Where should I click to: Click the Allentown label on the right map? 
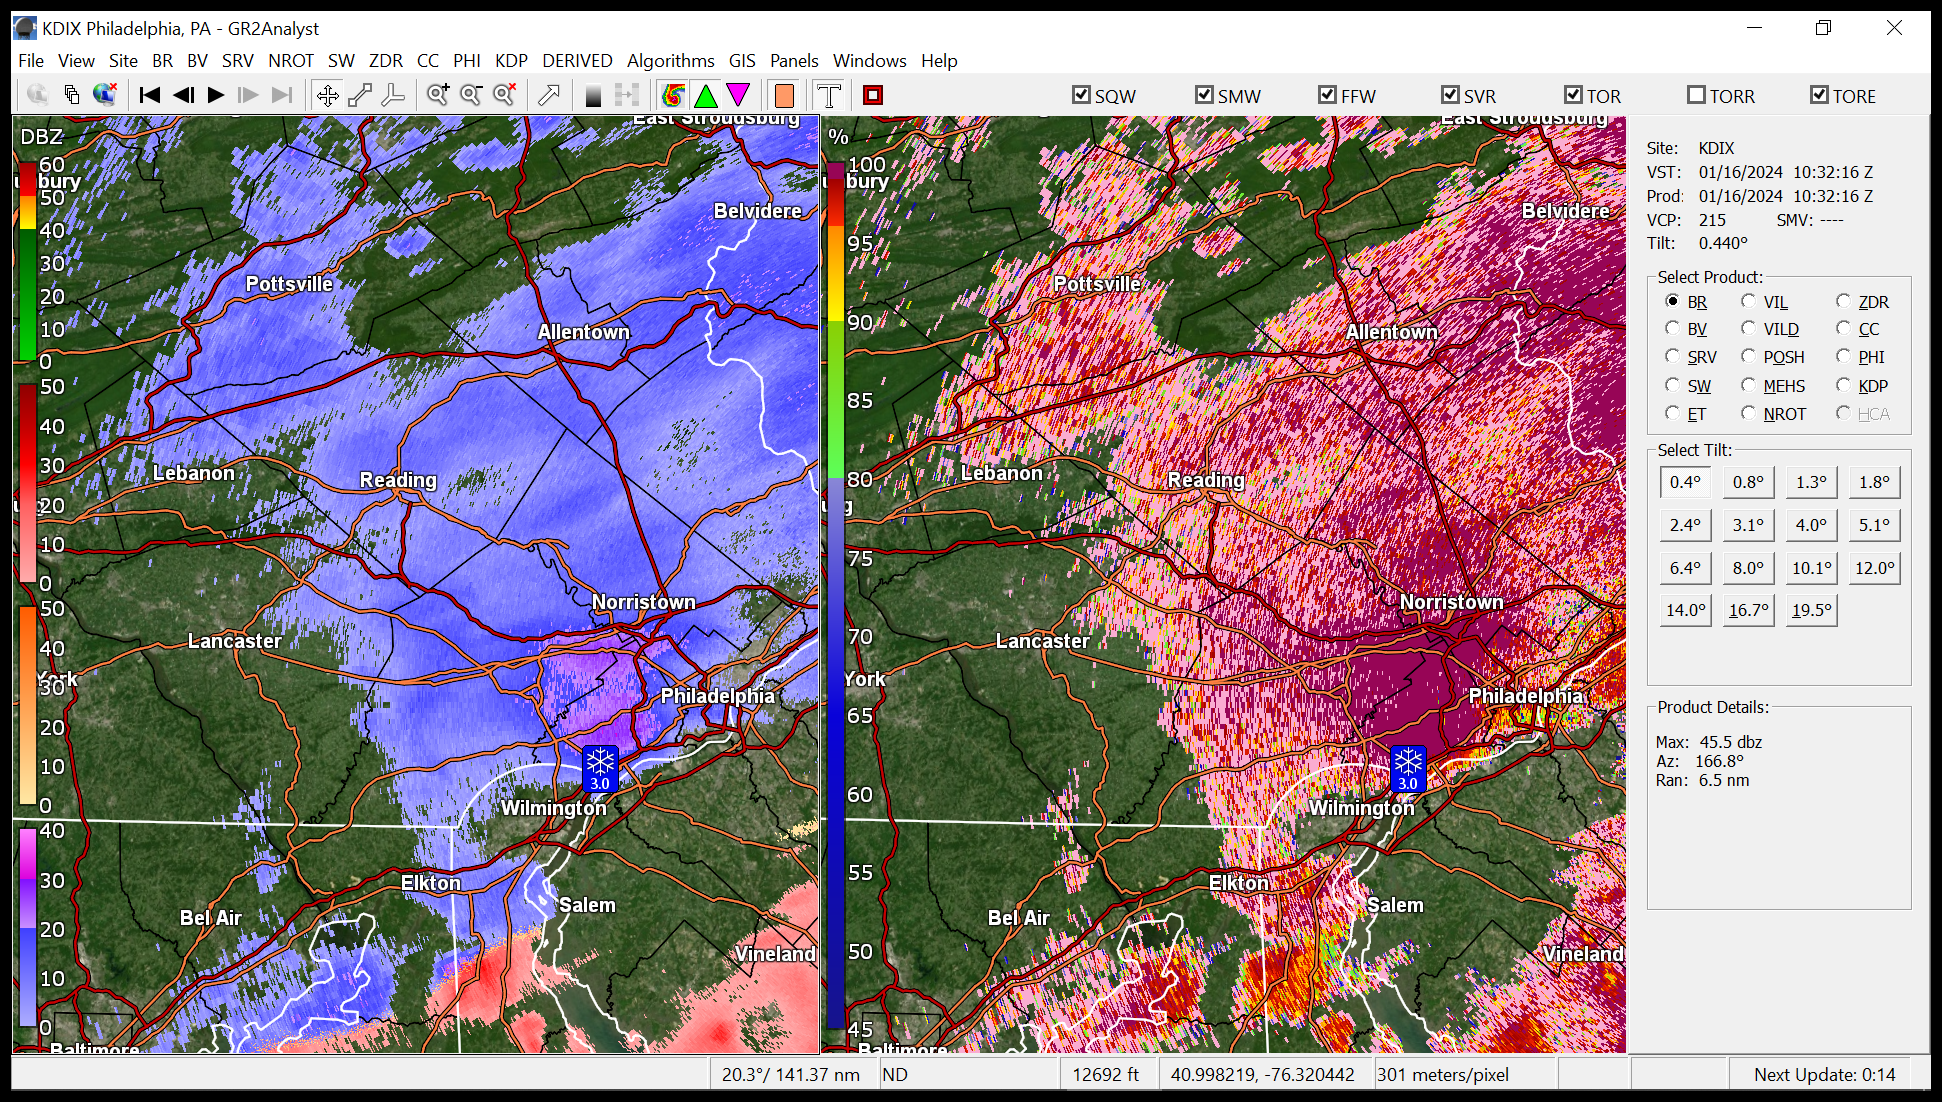point(1391,332)
